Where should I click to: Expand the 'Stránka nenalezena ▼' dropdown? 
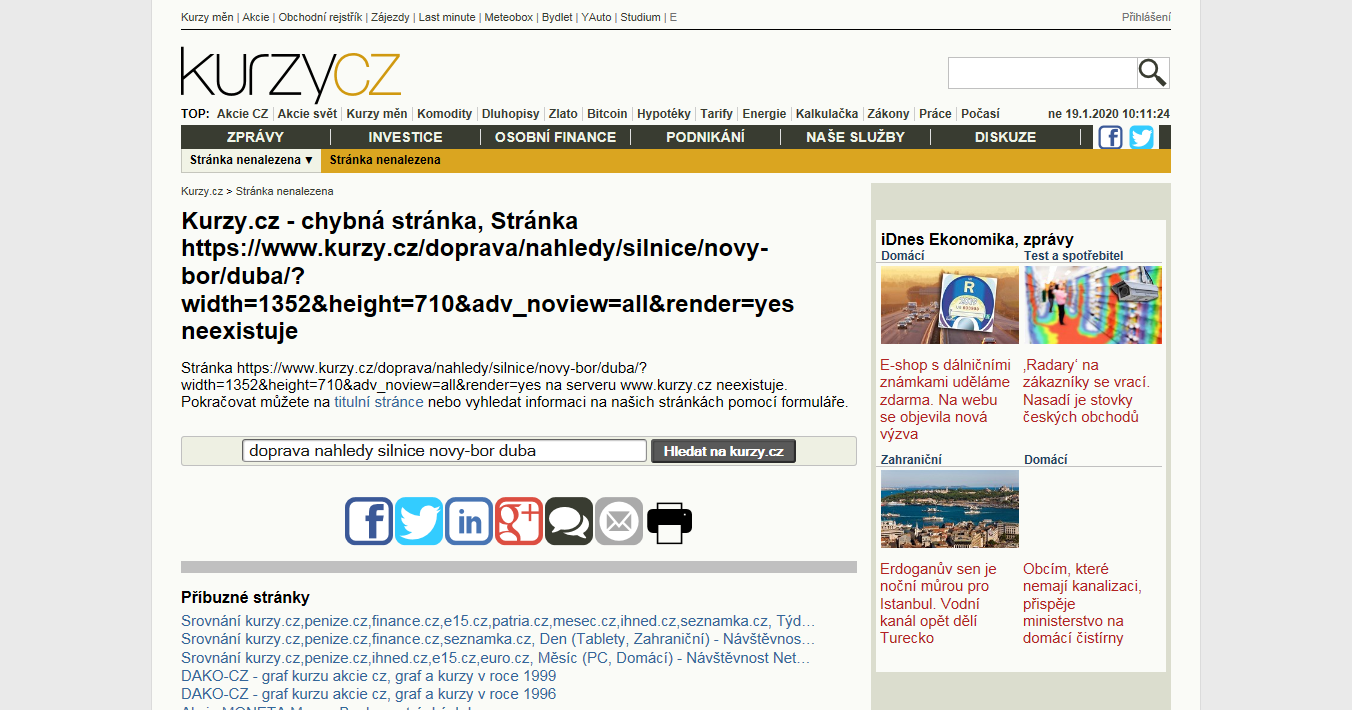(252, 160)
